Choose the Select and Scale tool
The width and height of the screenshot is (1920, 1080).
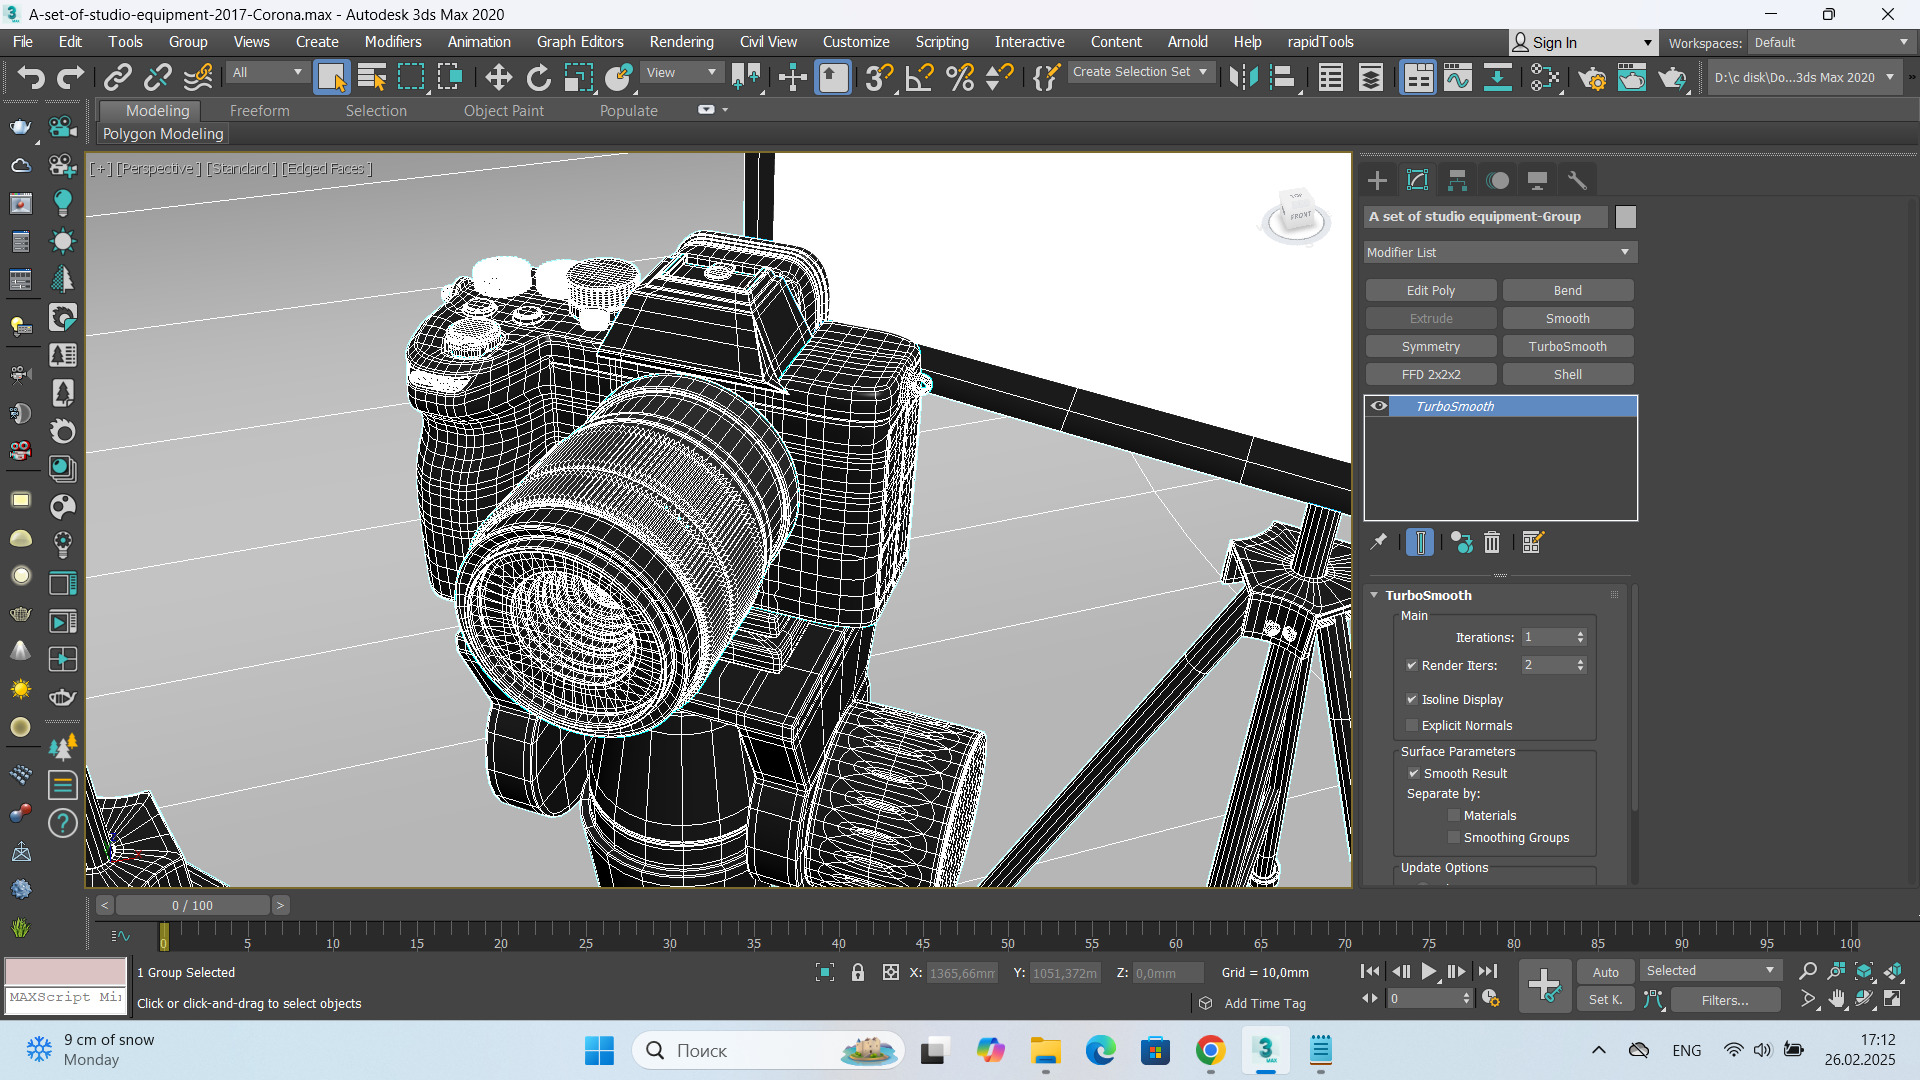point(579,77)
